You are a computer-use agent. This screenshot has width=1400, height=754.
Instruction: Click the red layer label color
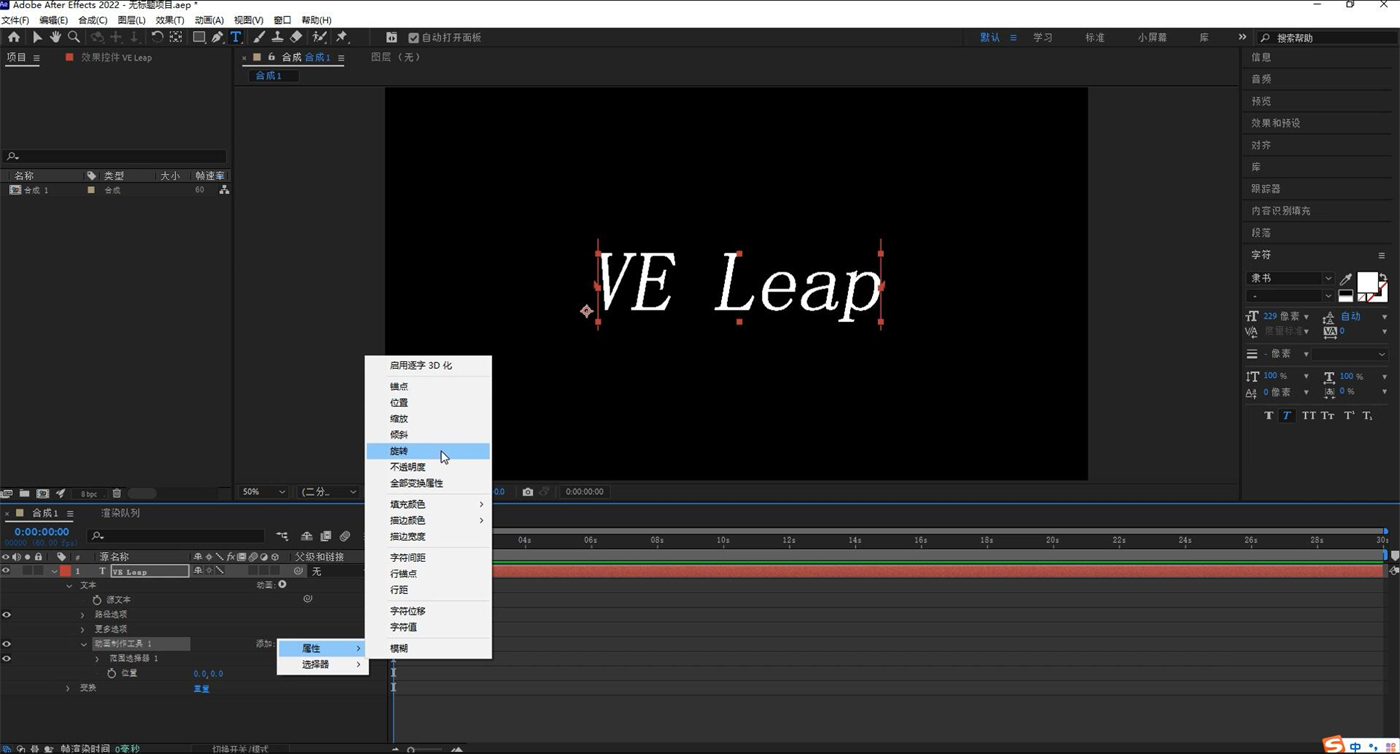65,571
